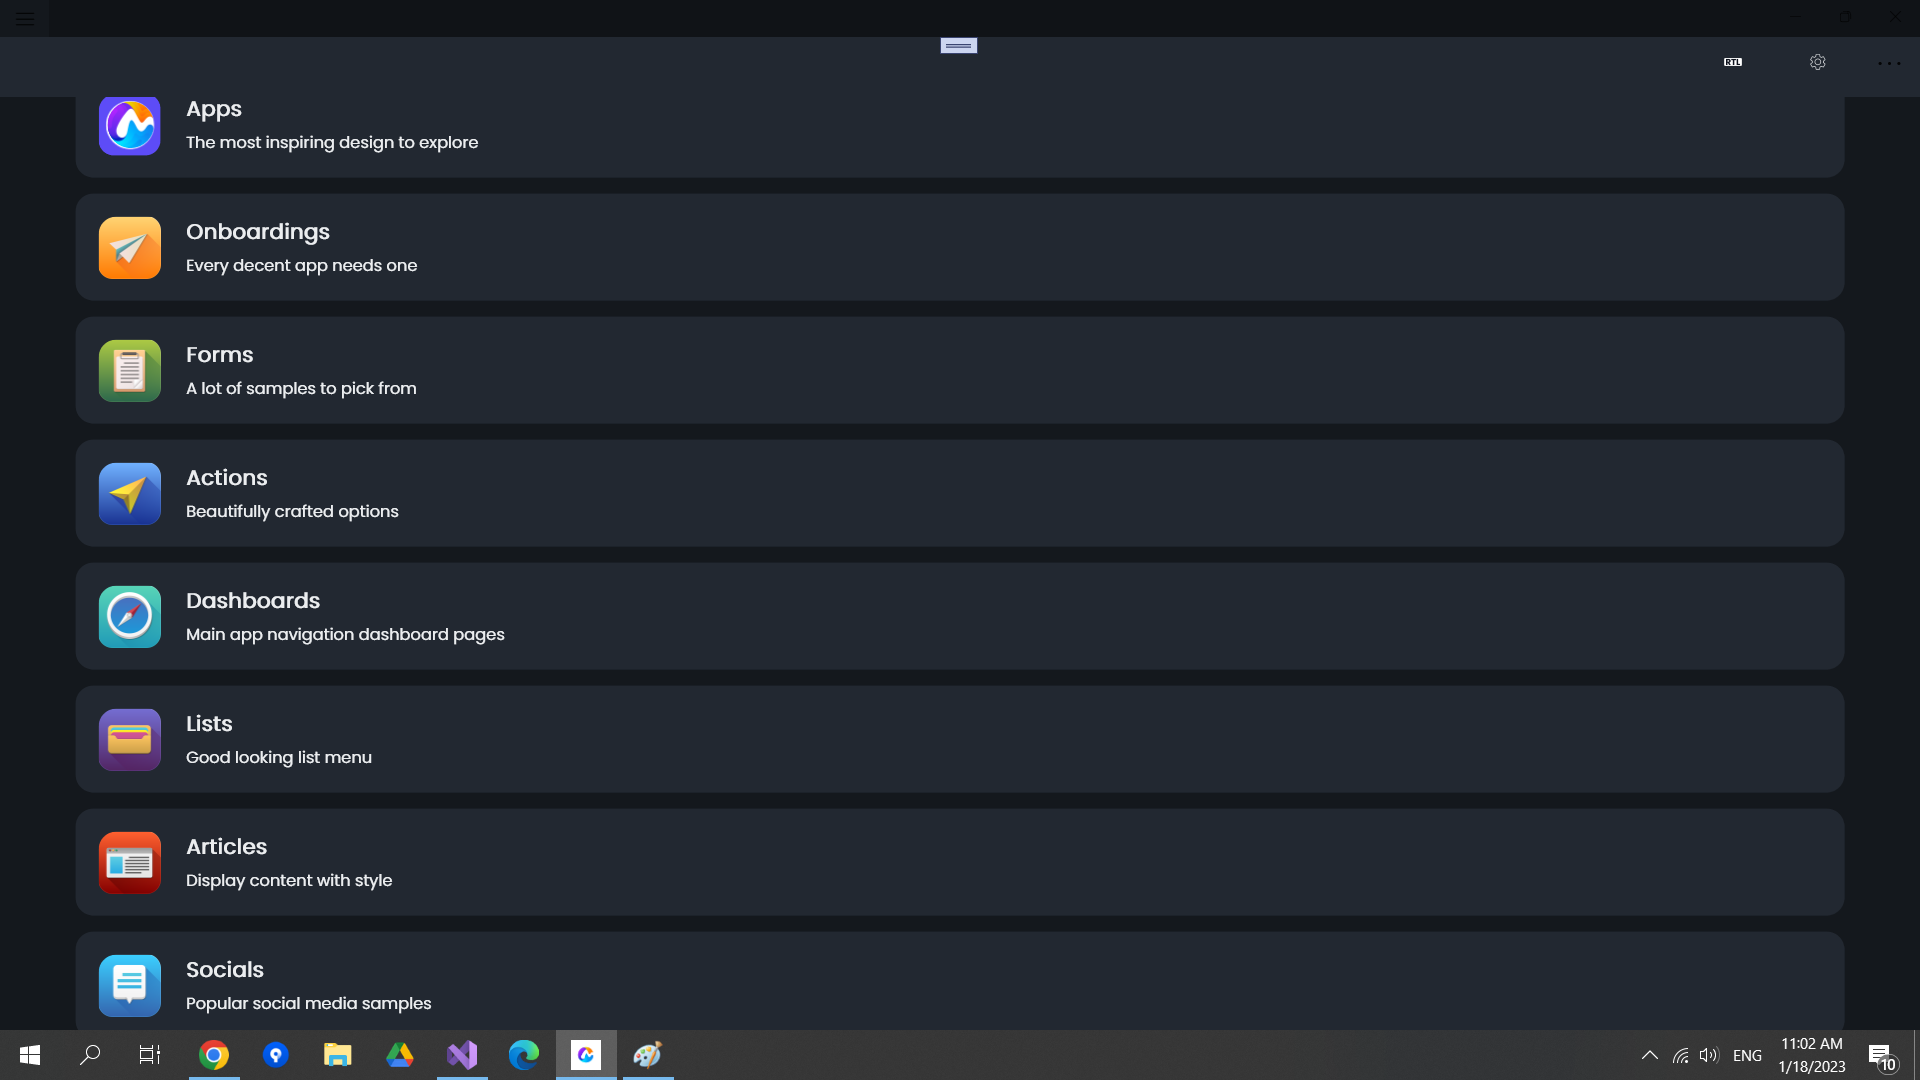Open the hamburger navigation menu

(24, 18)
